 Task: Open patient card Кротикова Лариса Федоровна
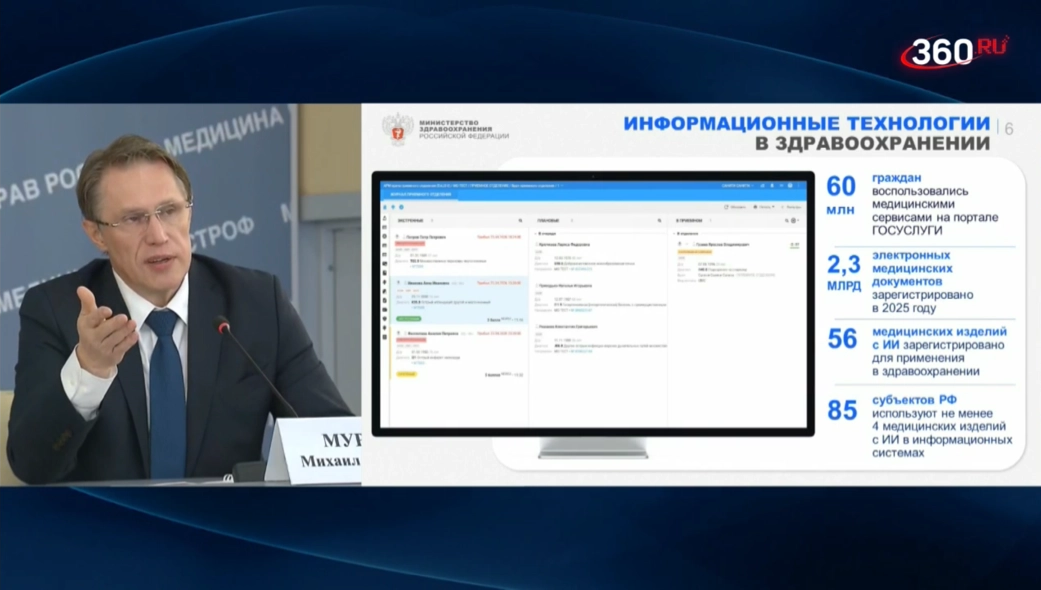pos(598,256)
